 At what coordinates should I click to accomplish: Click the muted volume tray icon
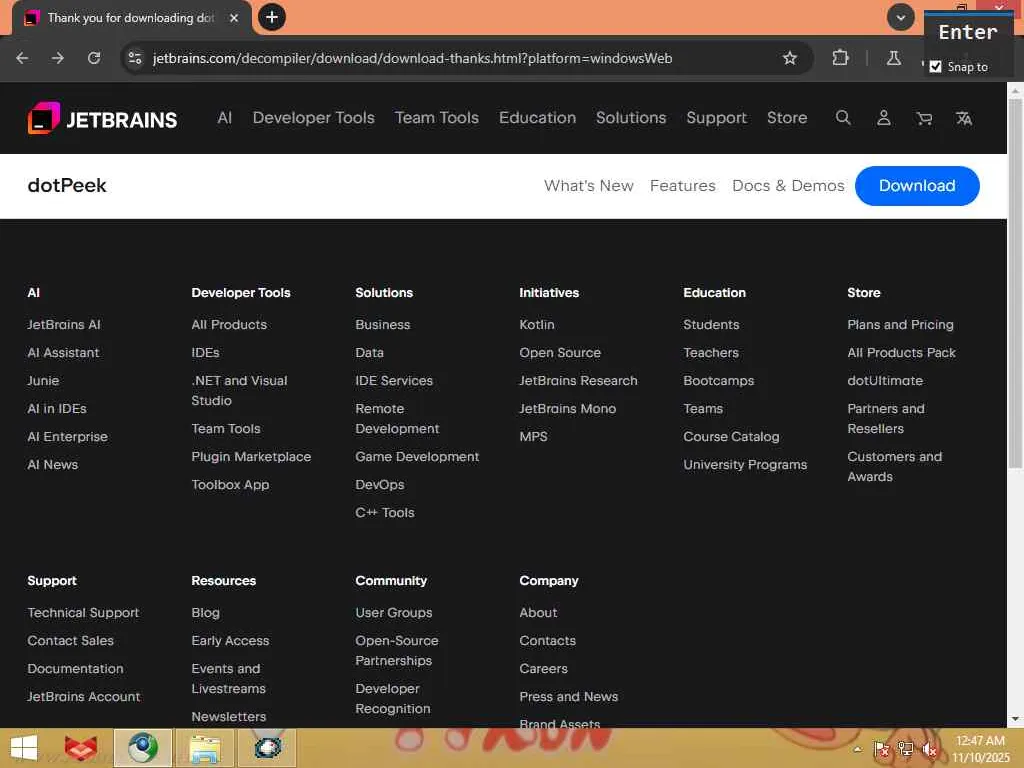point(929,749)
